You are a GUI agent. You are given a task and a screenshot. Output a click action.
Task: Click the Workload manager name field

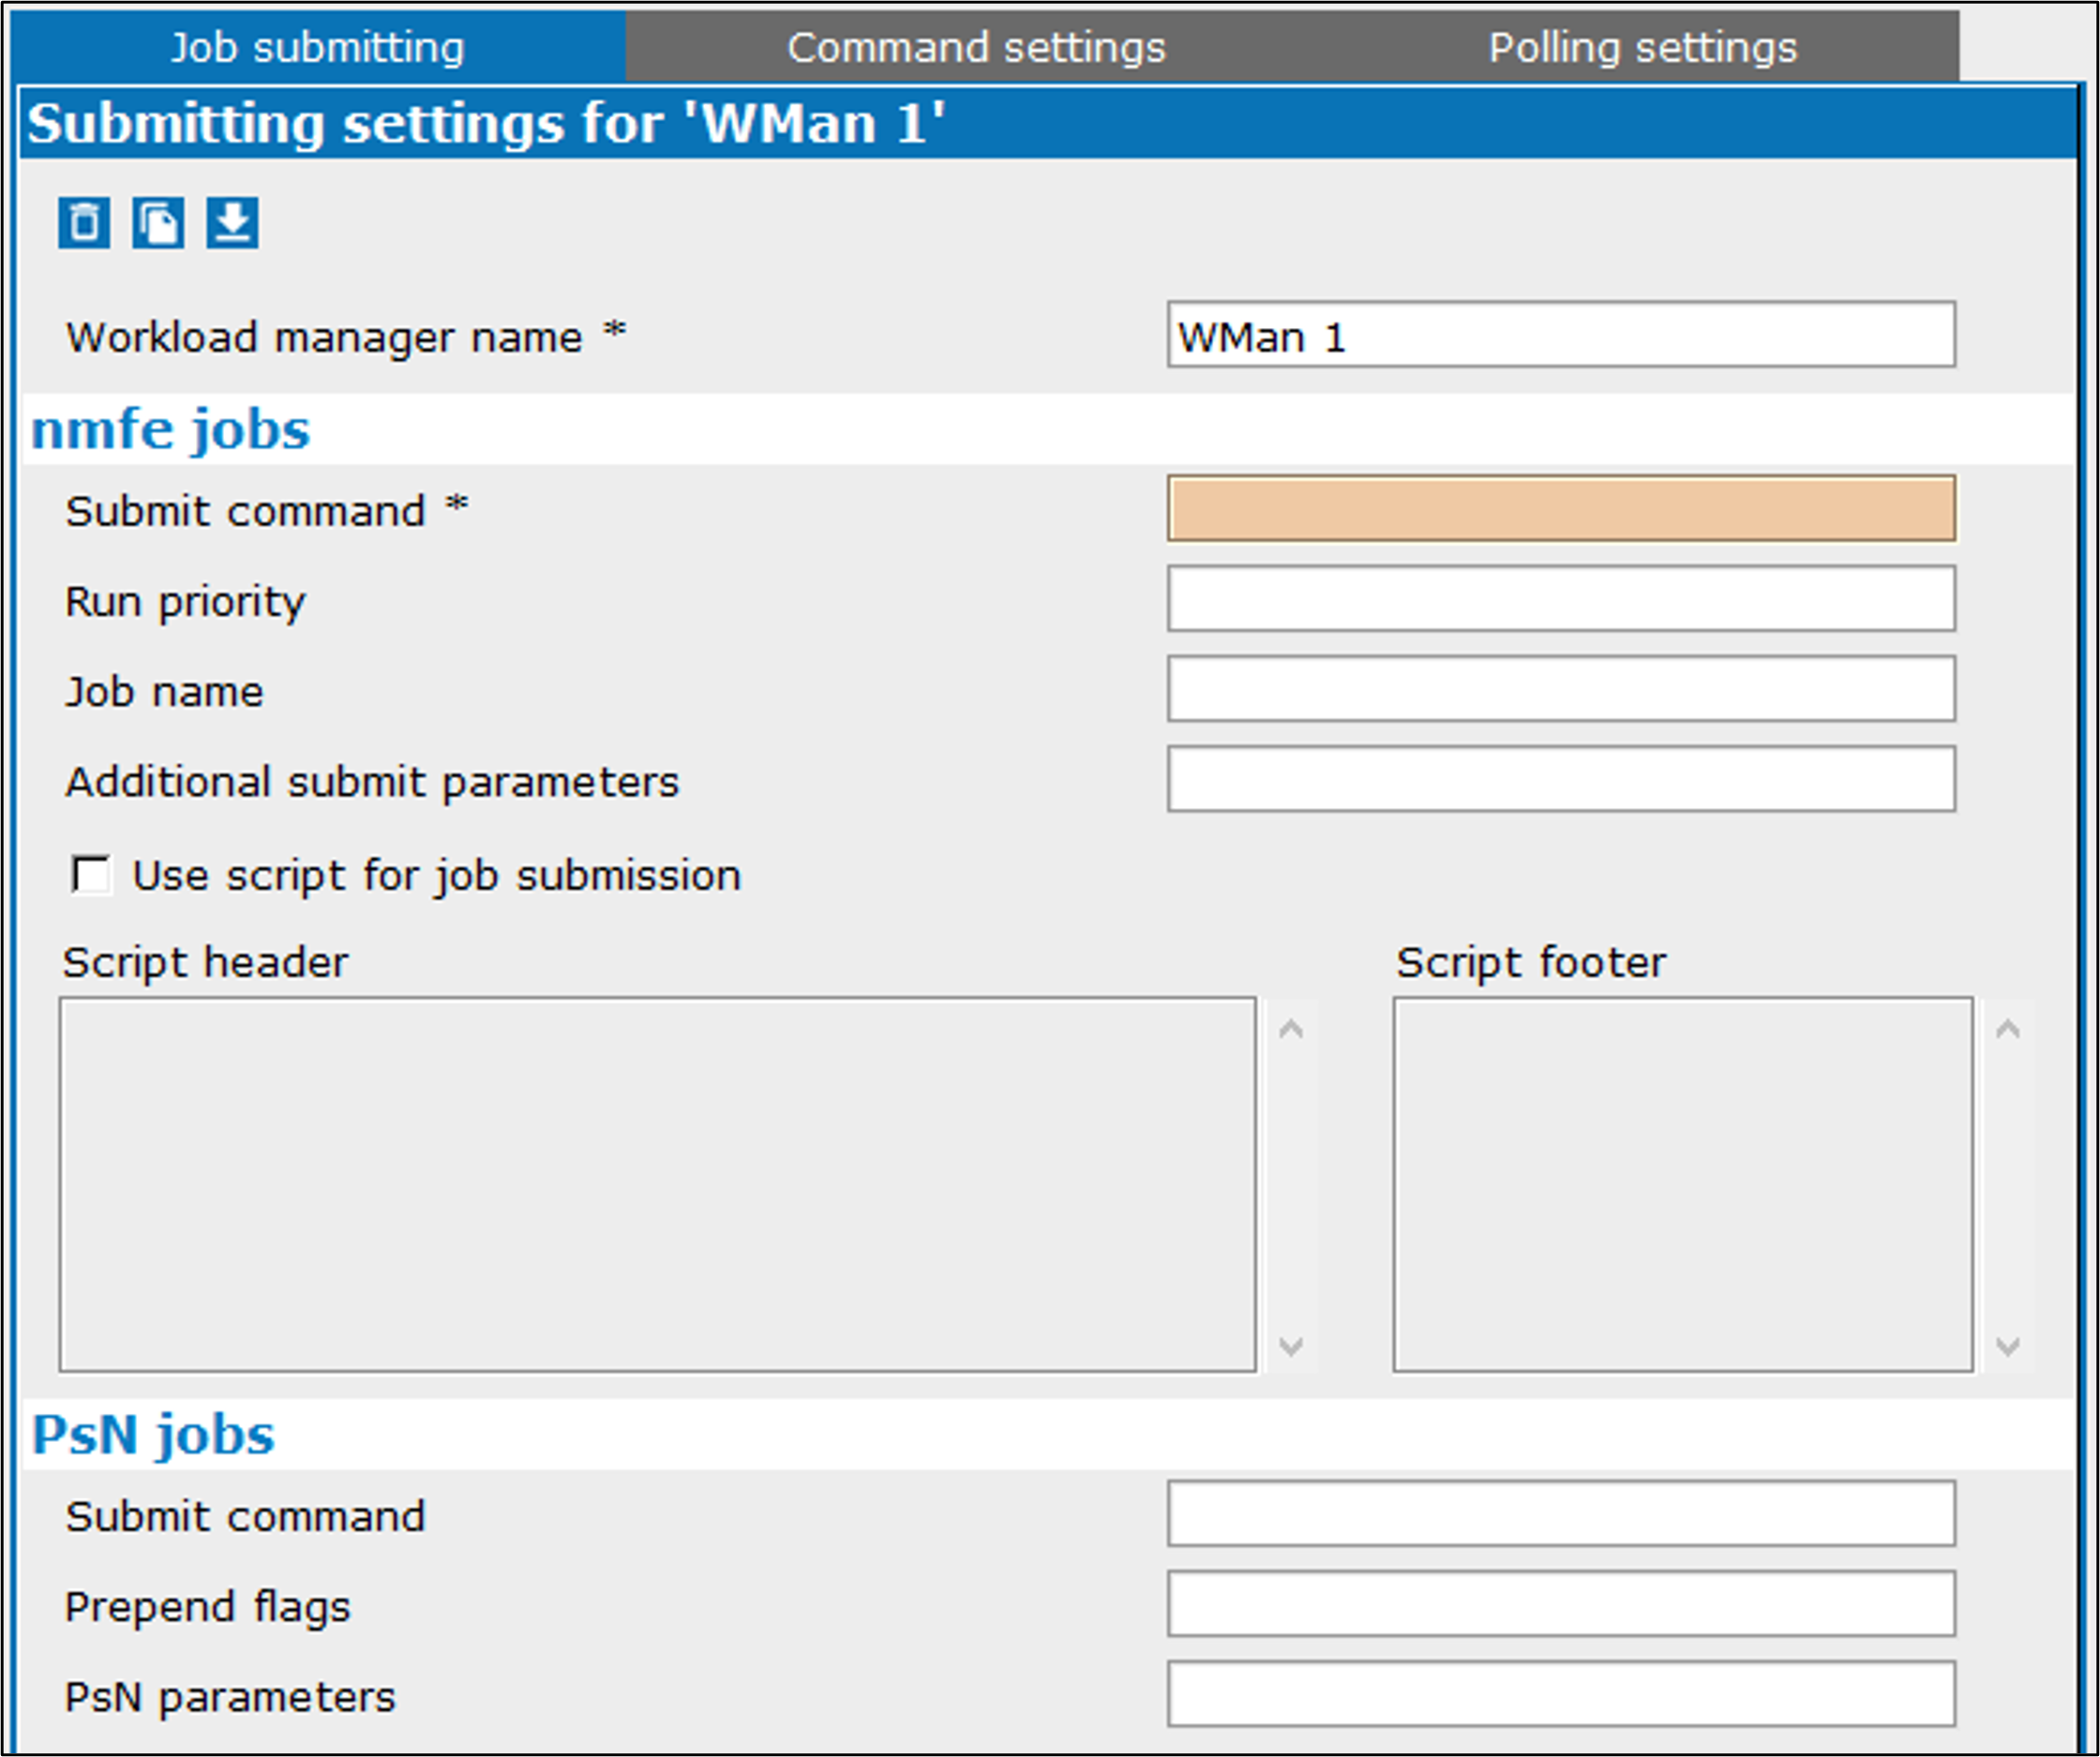(1561, 335)
